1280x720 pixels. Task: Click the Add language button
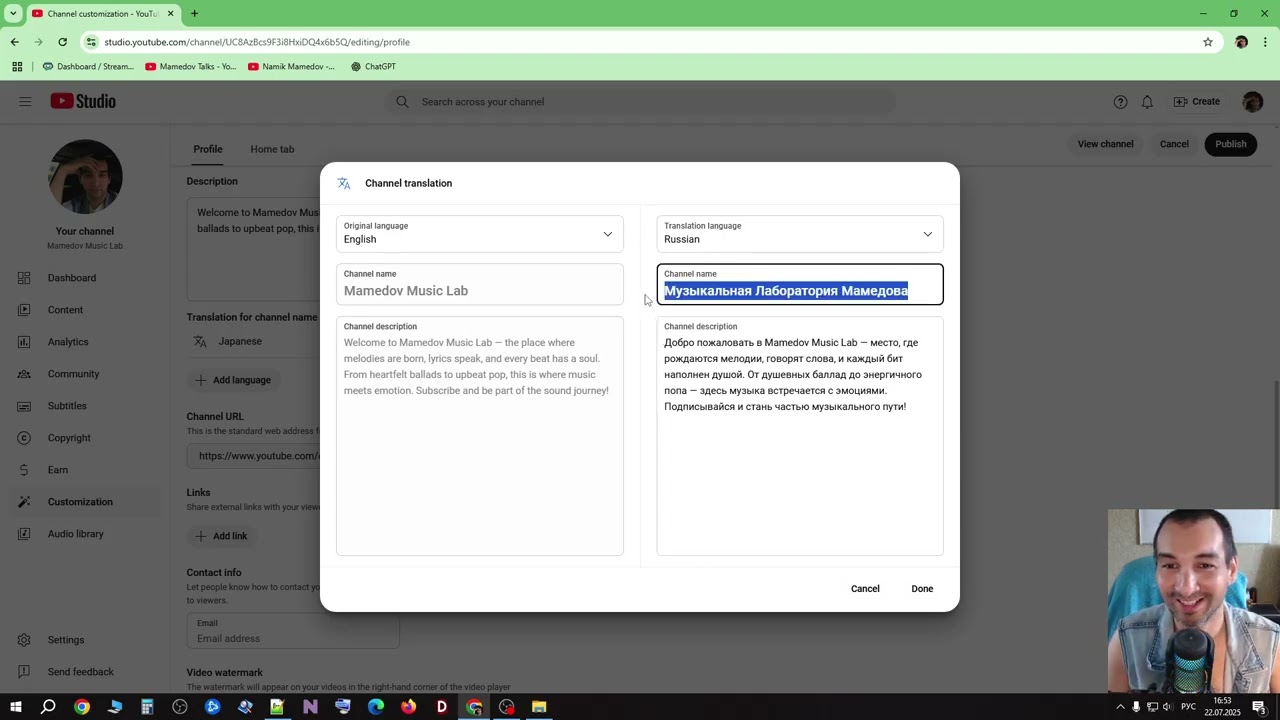point(234,380)
